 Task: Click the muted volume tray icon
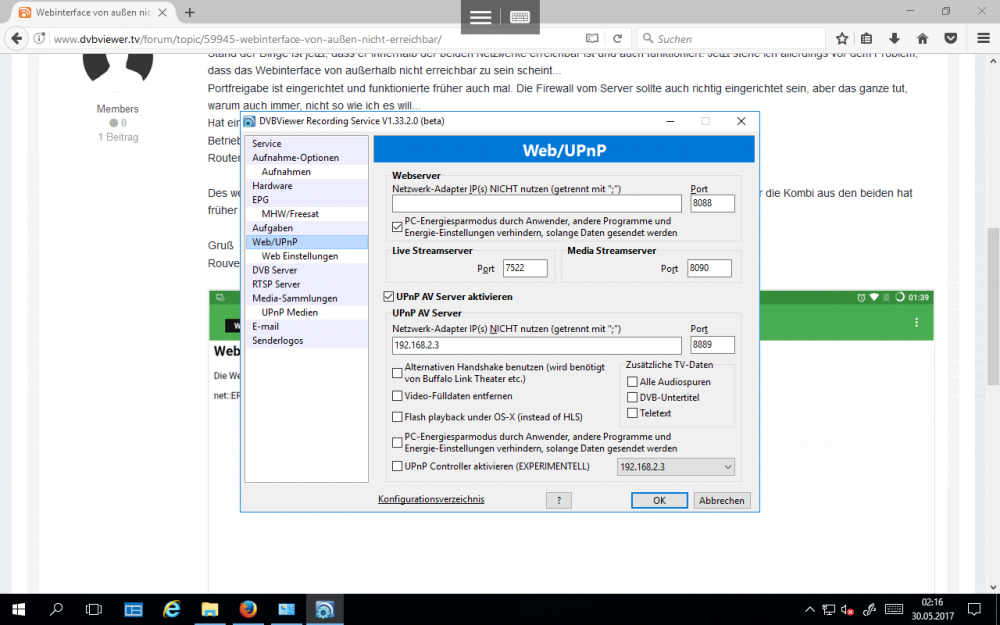click(848, 610)
